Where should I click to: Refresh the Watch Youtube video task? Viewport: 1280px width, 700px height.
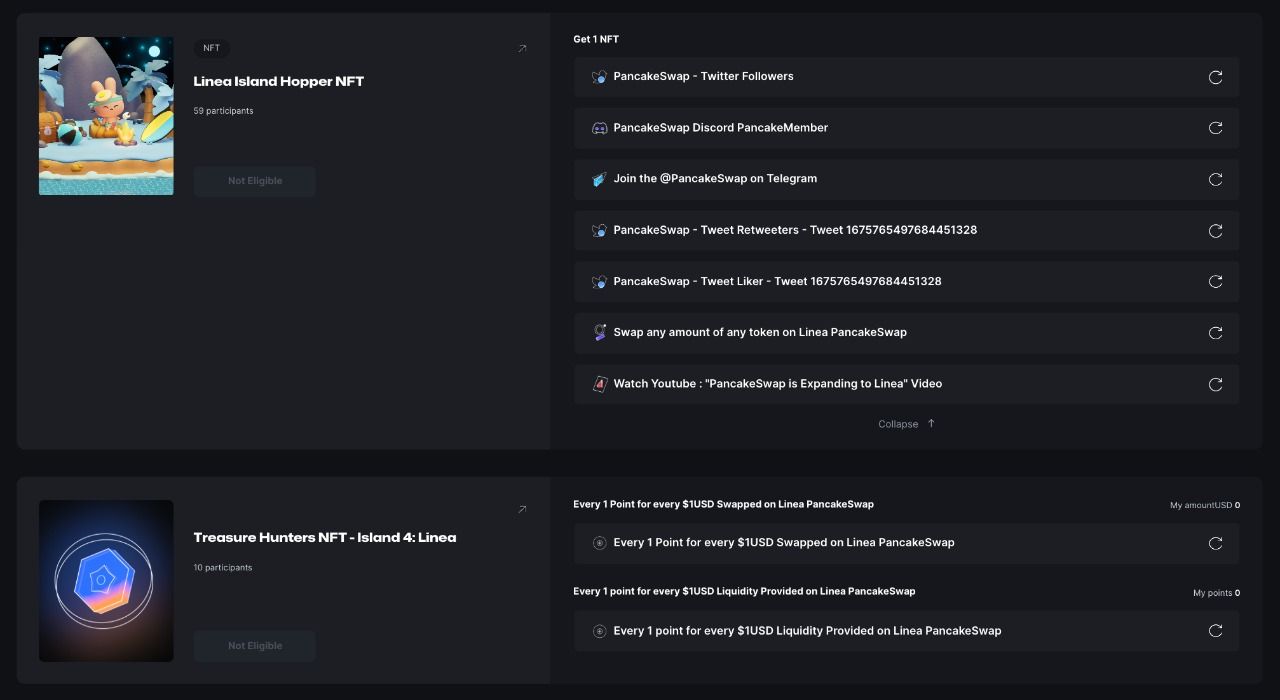1215,384
